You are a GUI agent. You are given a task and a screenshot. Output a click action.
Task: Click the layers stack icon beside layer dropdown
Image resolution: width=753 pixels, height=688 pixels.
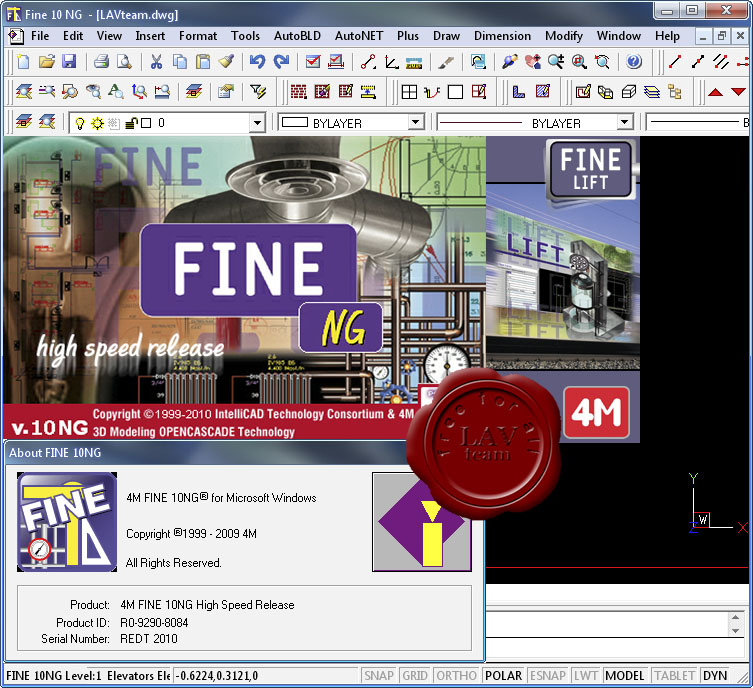[x=24, y=122]
